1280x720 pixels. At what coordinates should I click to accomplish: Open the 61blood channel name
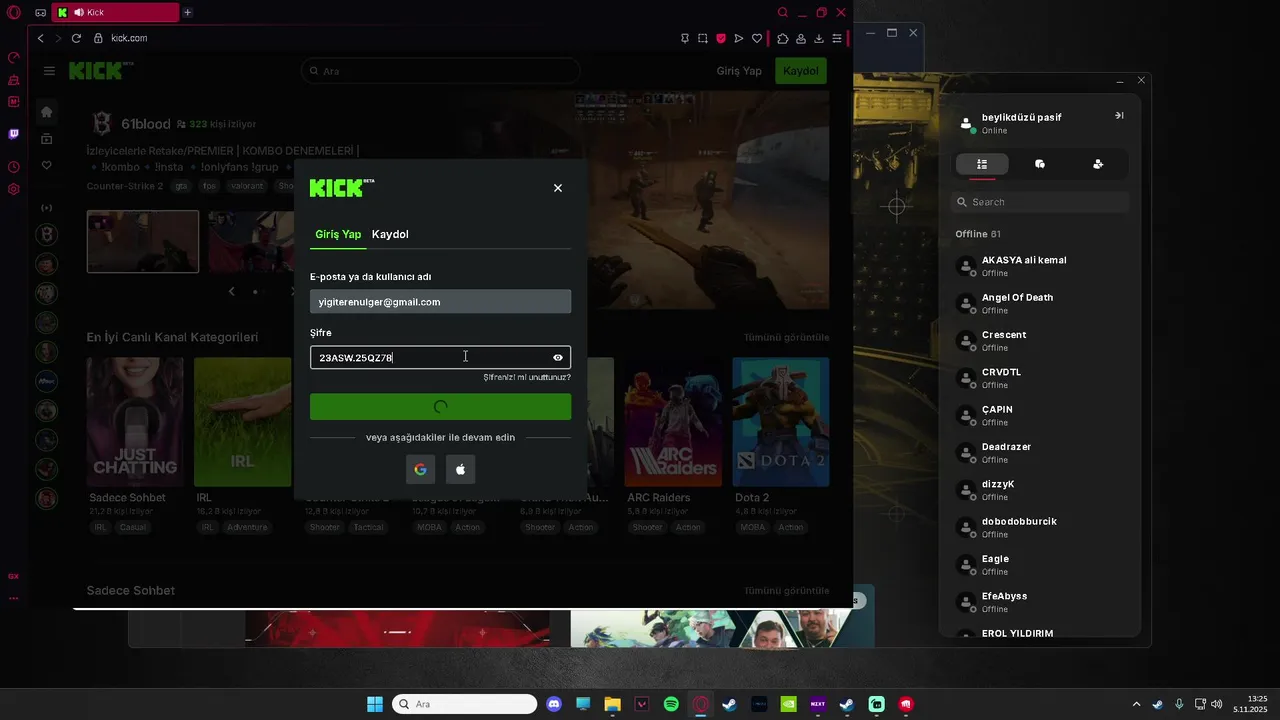[146, 124]
